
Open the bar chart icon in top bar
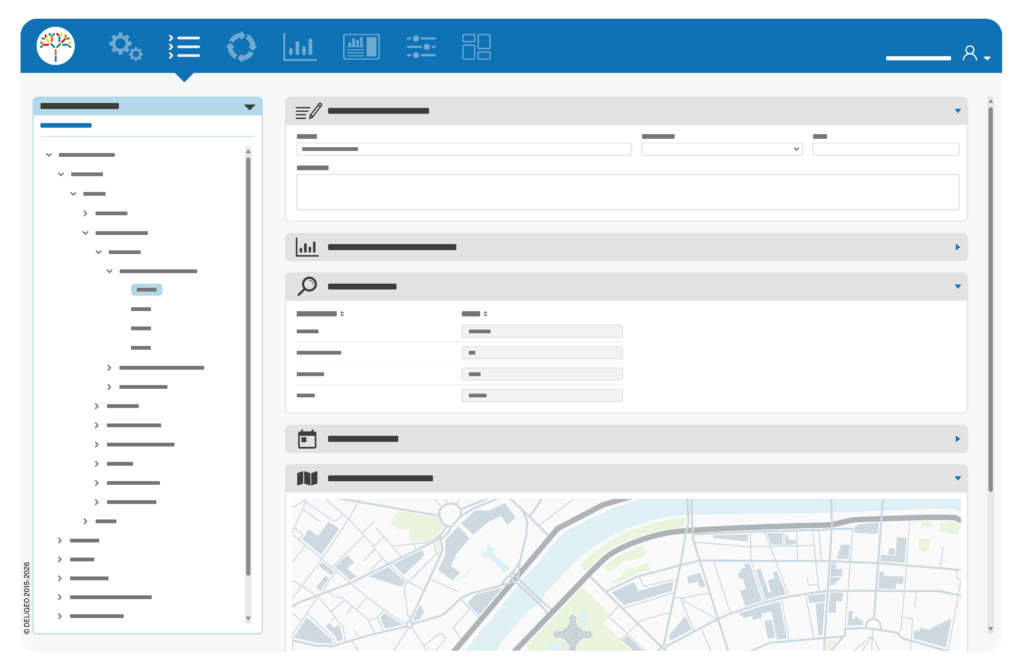click(x=300, y=47)
